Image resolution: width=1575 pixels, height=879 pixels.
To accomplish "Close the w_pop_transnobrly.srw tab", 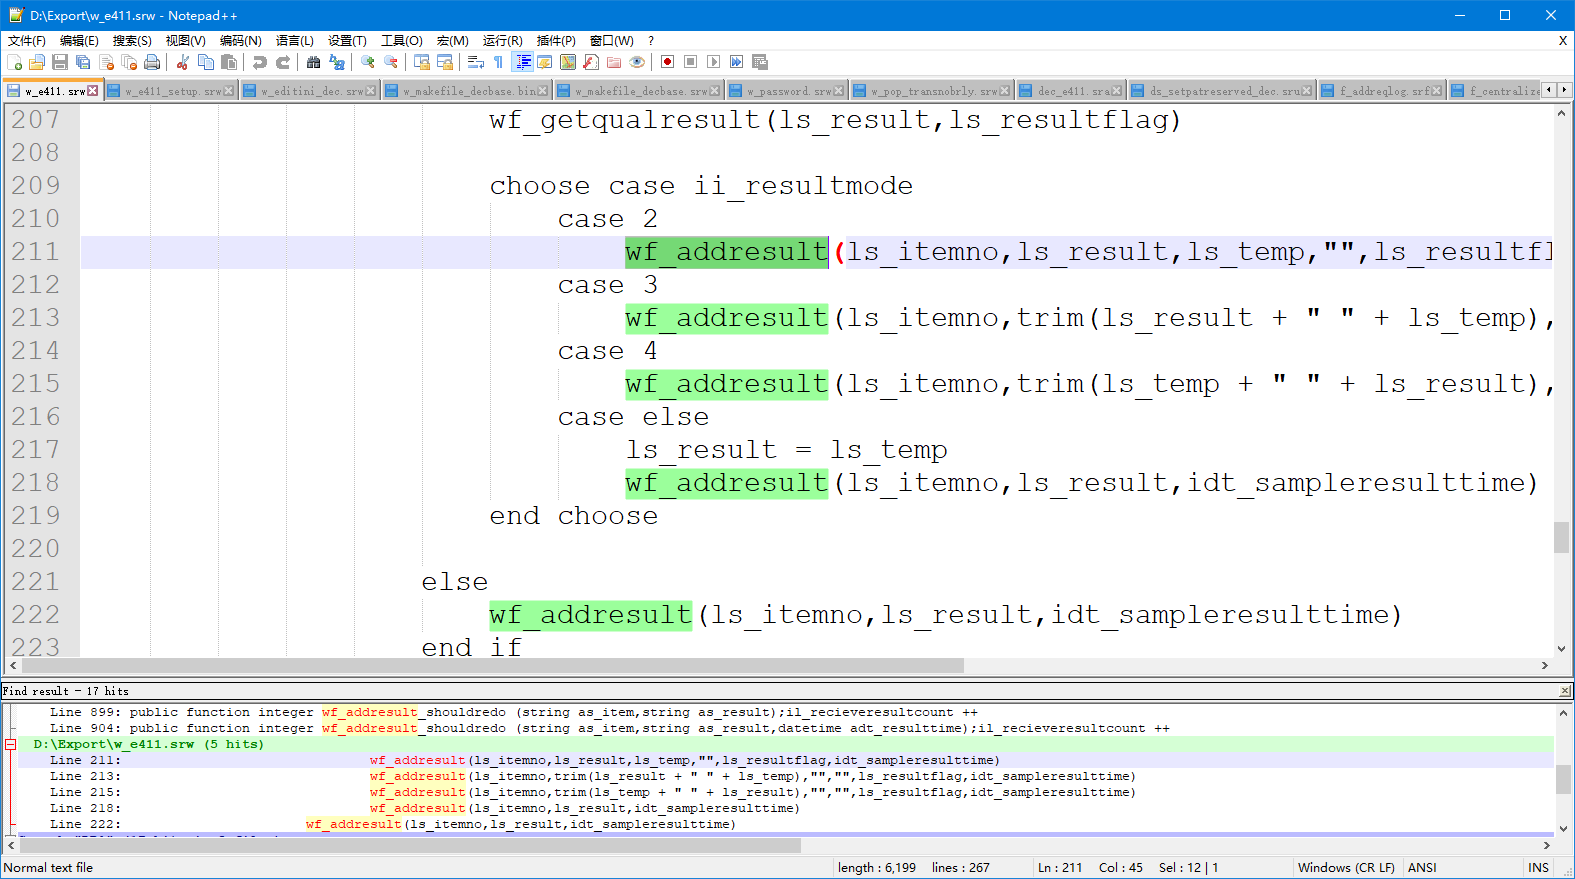I will (x=1006, y=91).
